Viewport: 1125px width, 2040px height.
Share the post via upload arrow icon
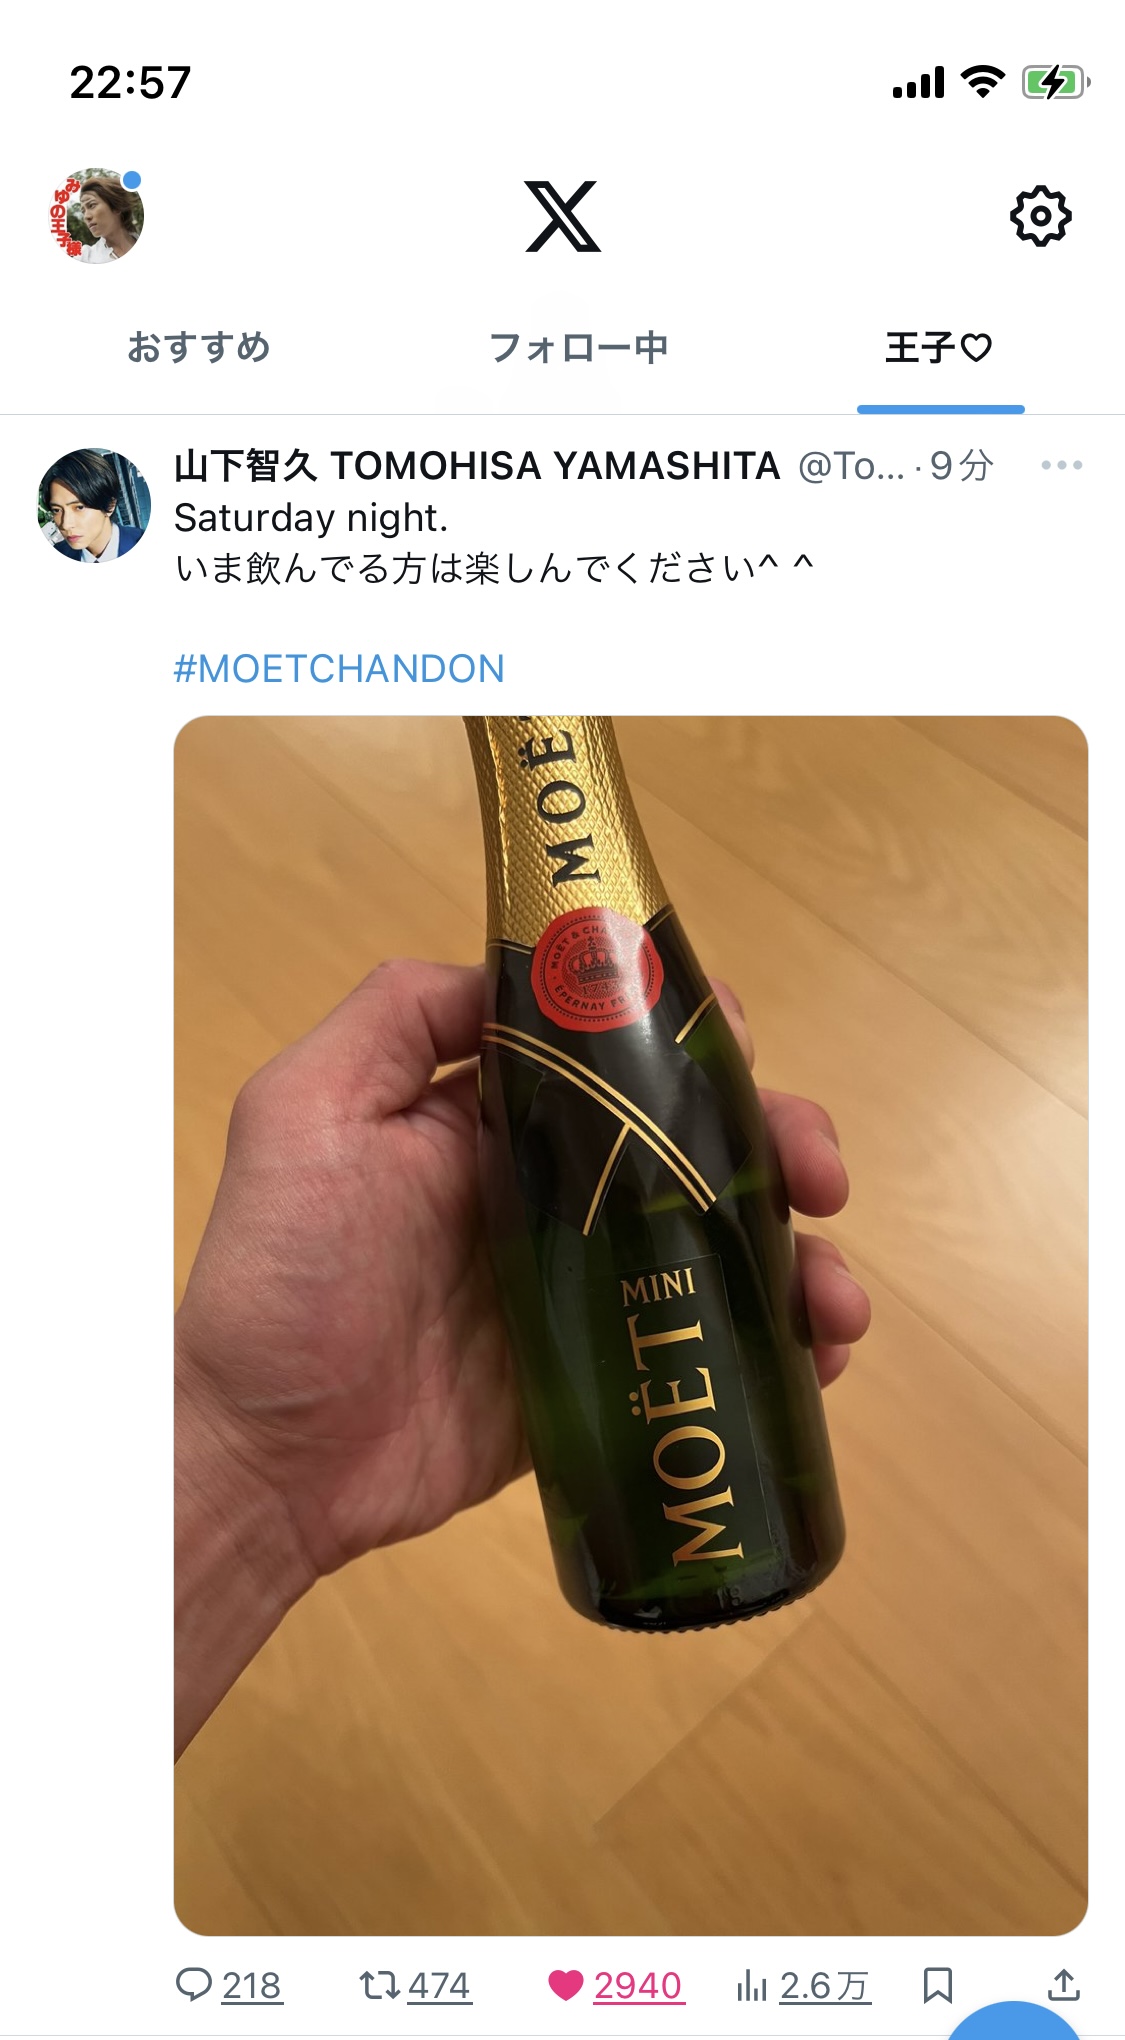coord(1063,1985)
